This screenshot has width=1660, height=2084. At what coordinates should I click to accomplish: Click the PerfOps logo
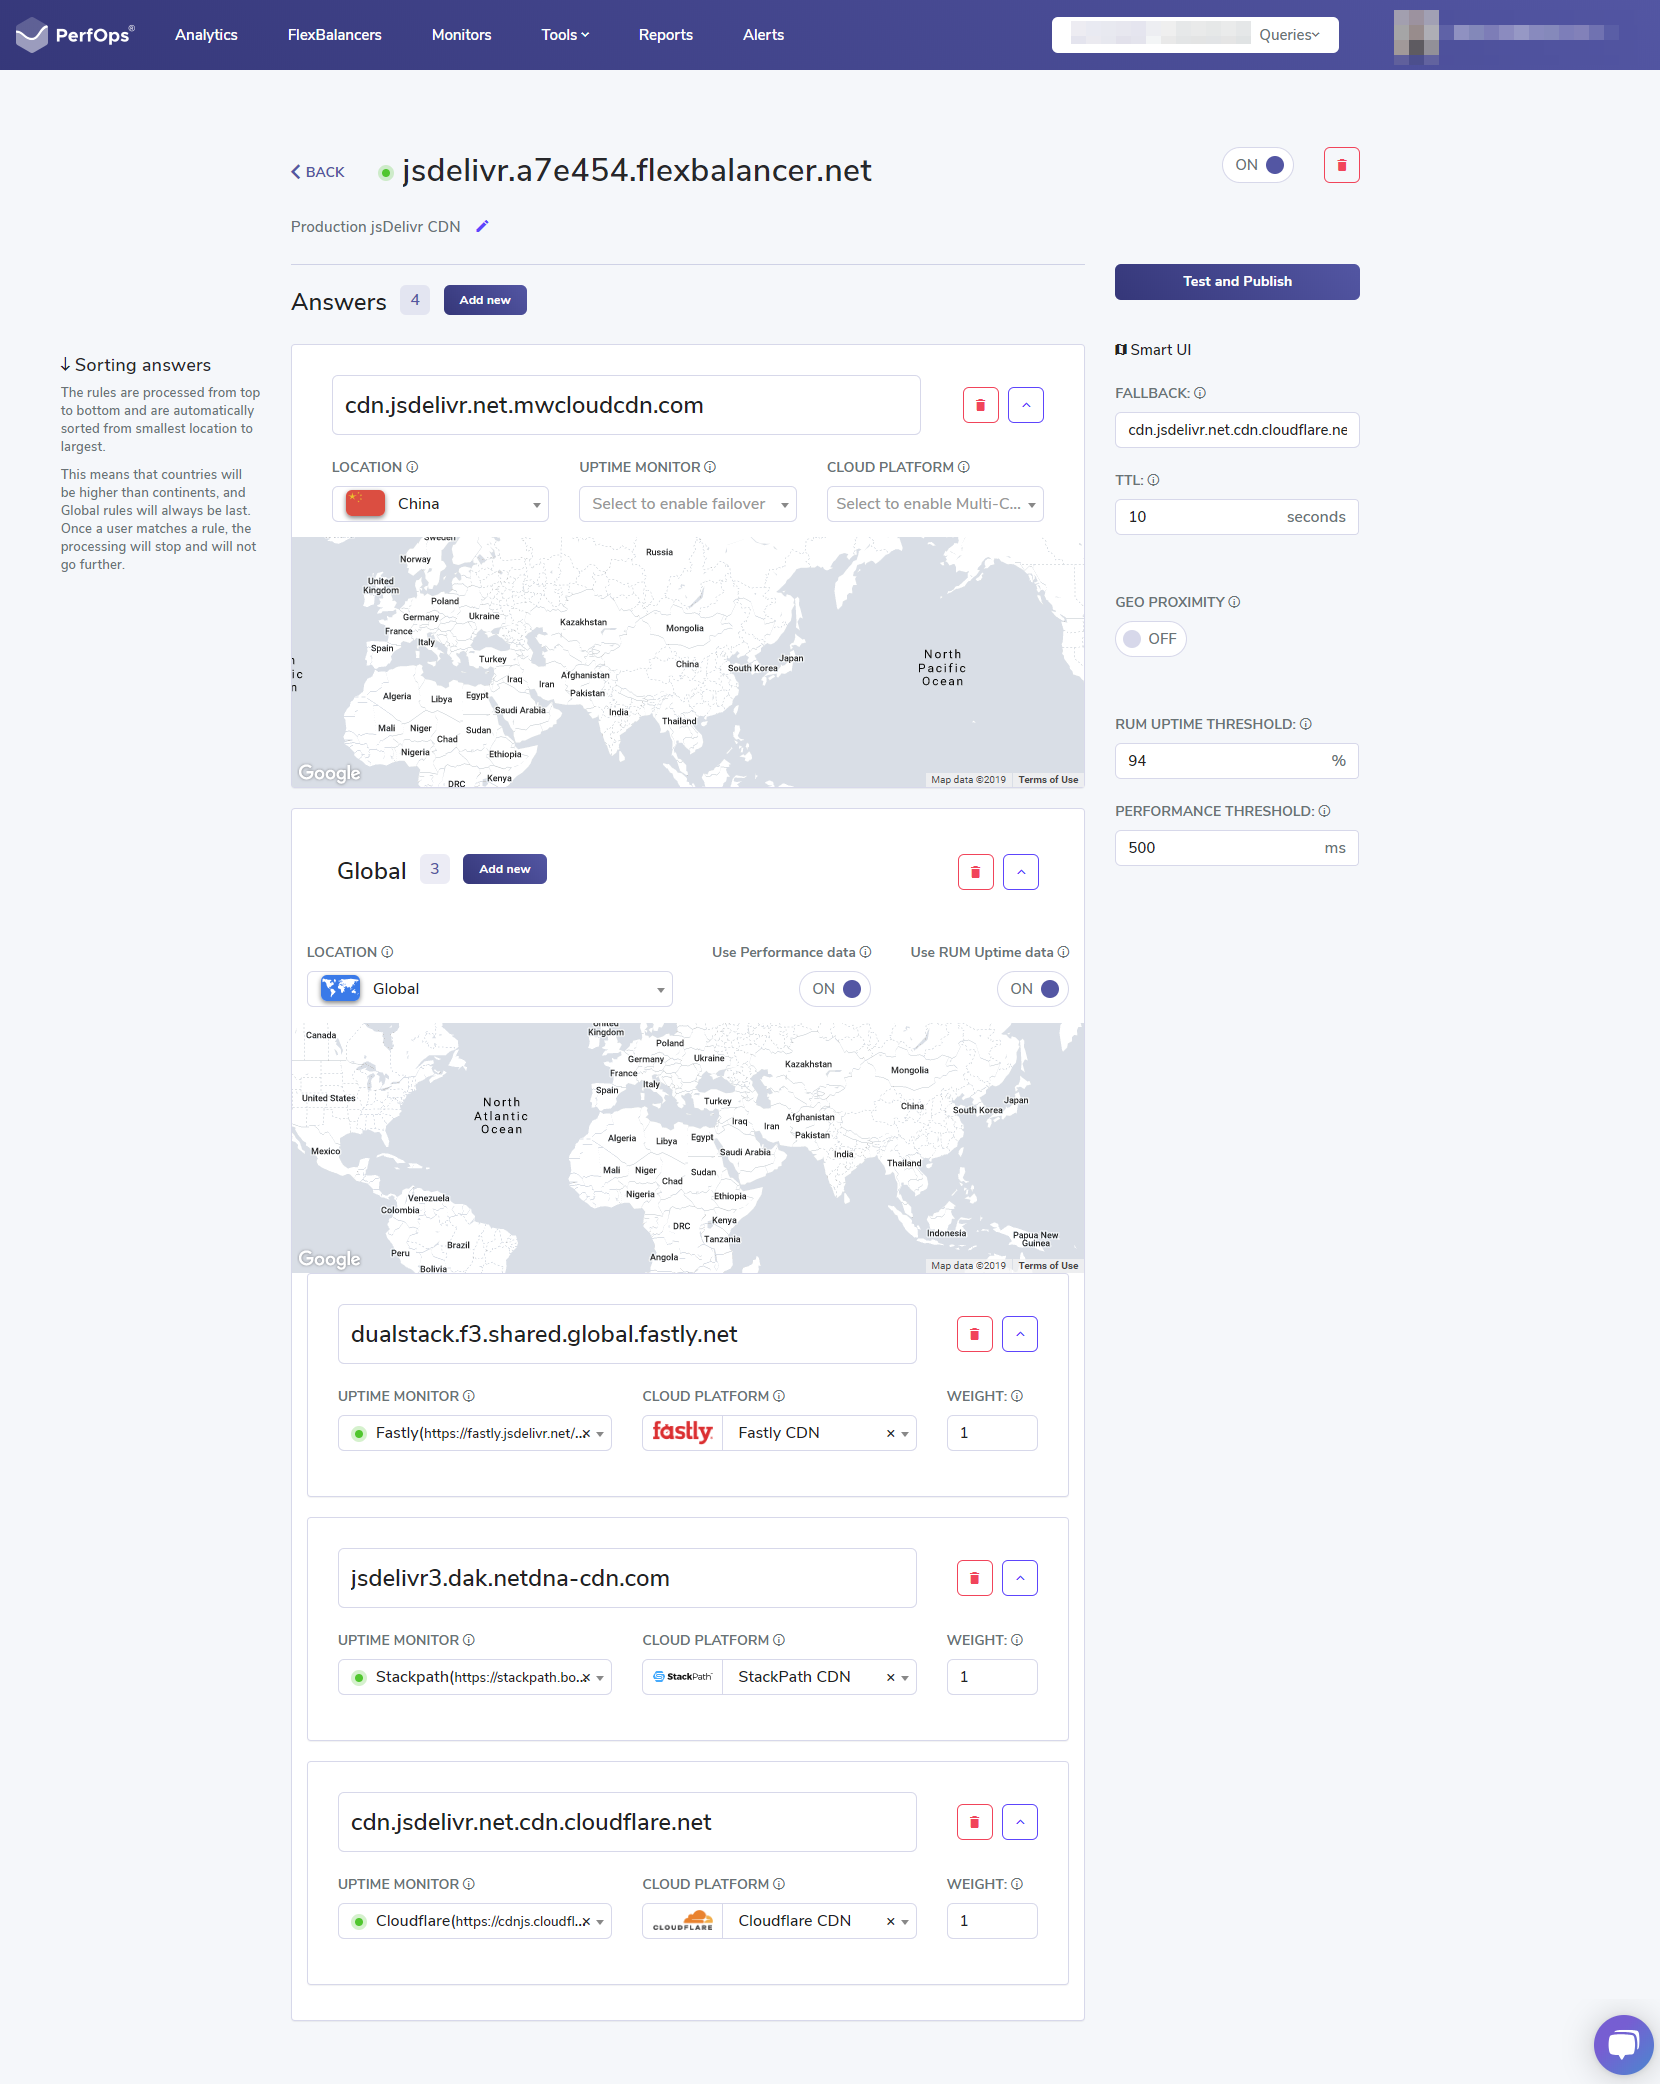(x=75, y=35)
